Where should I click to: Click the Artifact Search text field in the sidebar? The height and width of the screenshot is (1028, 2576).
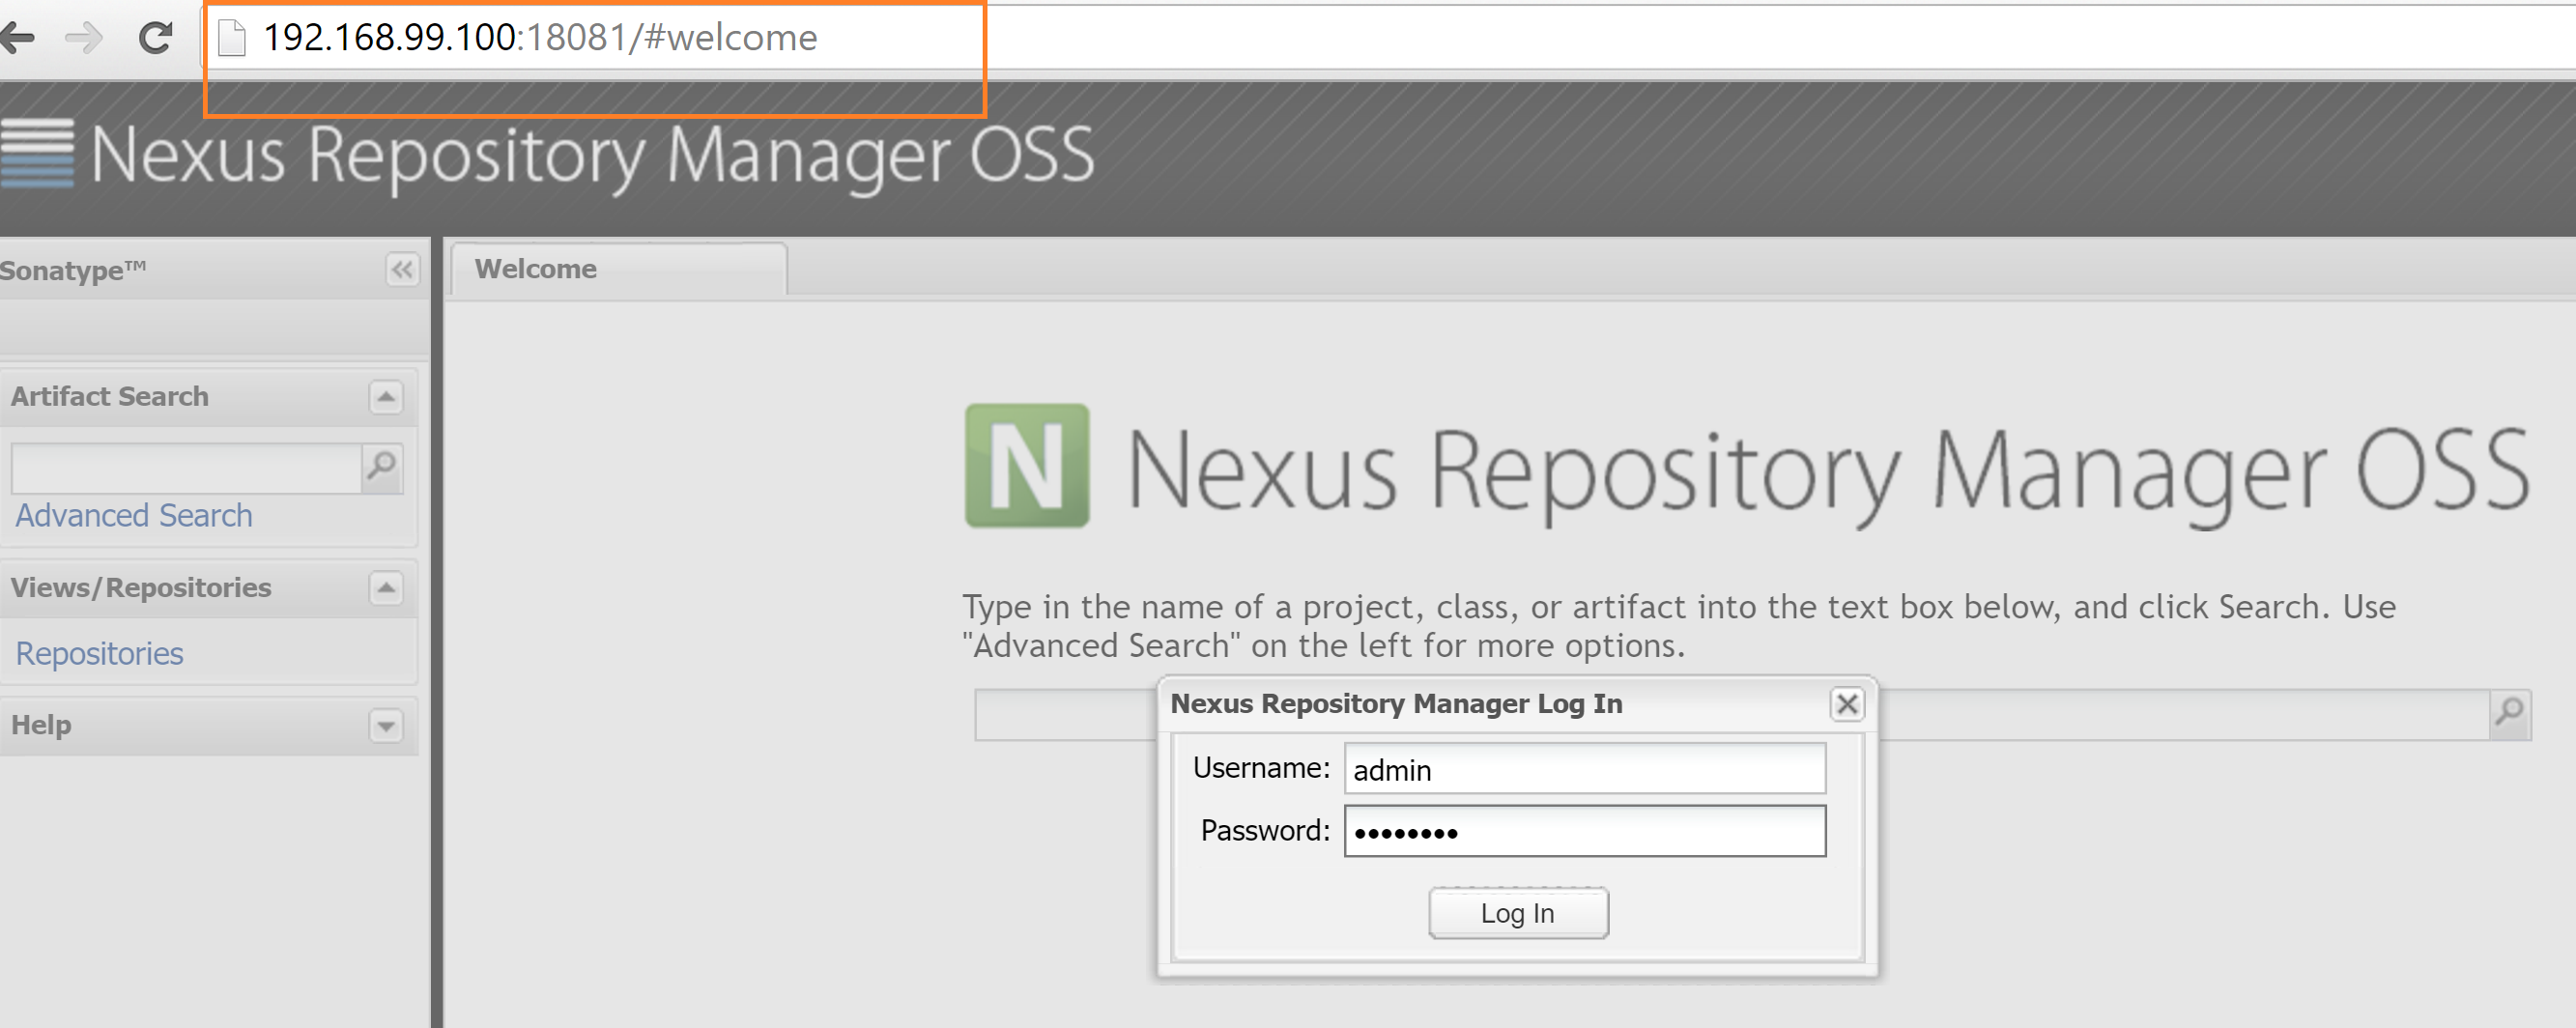[186, 467]
